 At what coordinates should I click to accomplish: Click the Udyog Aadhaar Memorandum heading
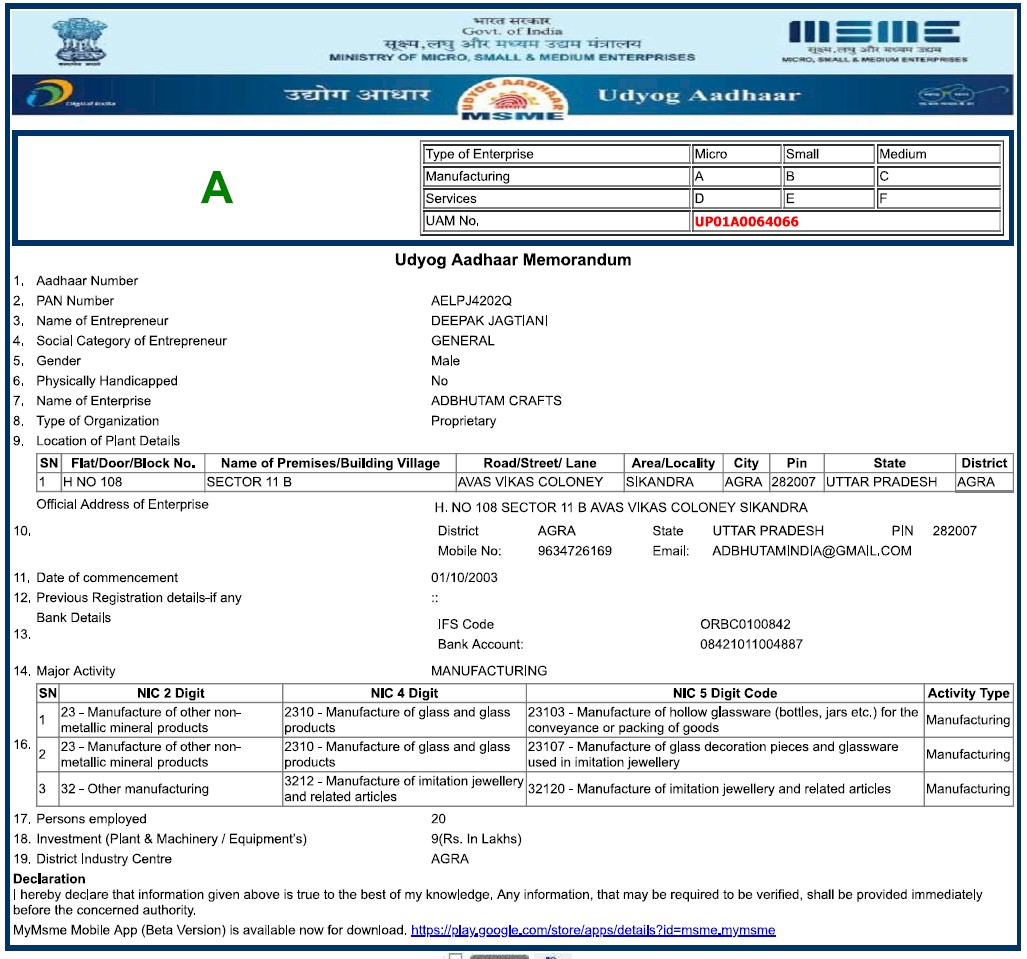tap(513, 260)
